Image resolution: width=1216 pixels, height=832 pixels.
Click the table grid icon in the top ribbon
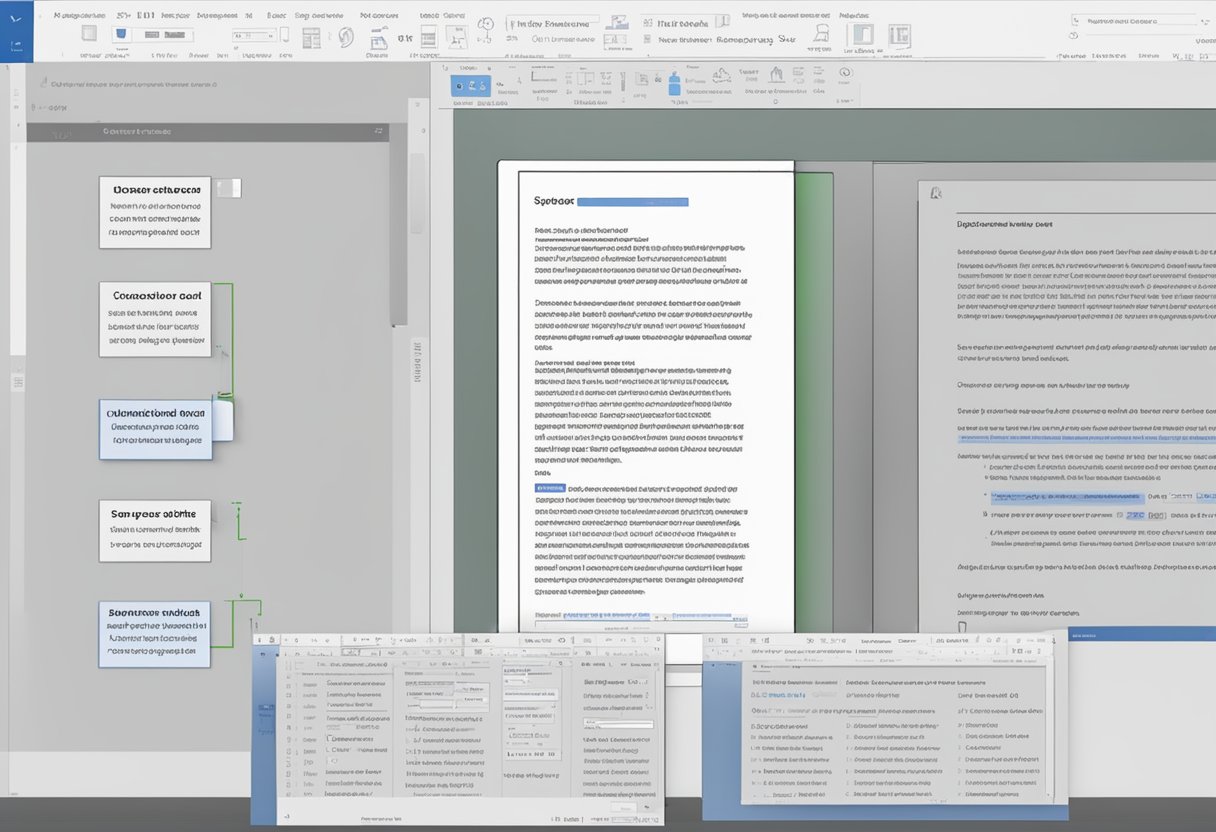(x=311, y=37)
